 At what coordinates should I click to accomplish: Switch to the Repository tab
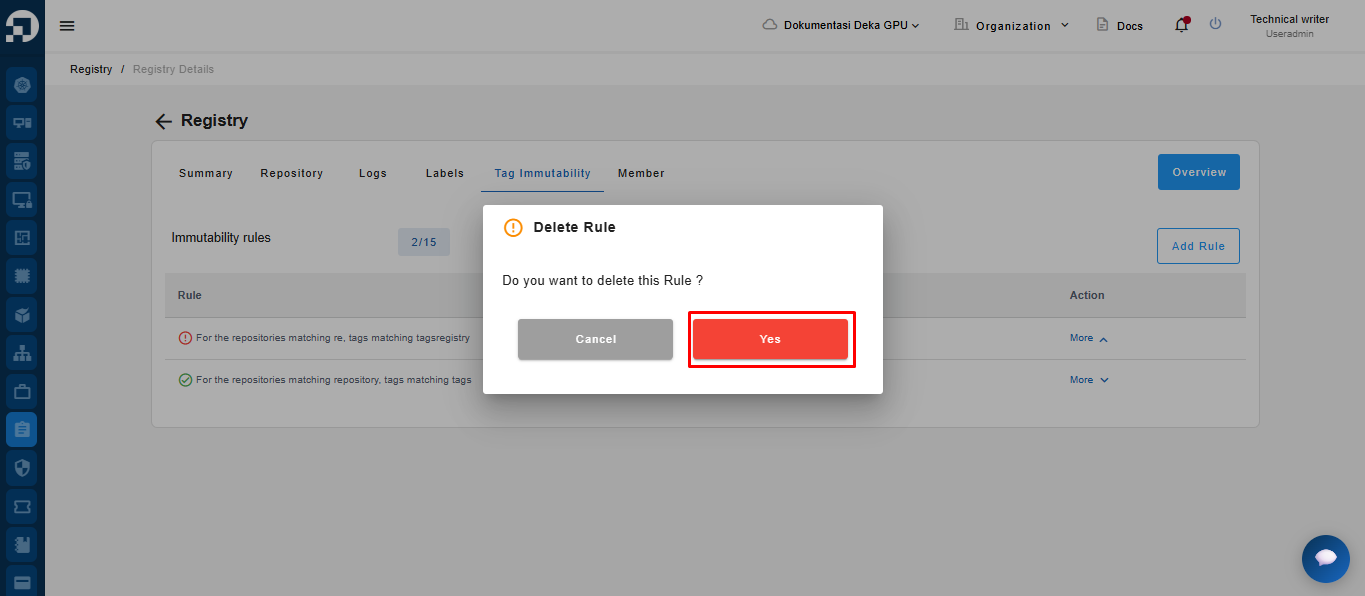coord(291,173)
